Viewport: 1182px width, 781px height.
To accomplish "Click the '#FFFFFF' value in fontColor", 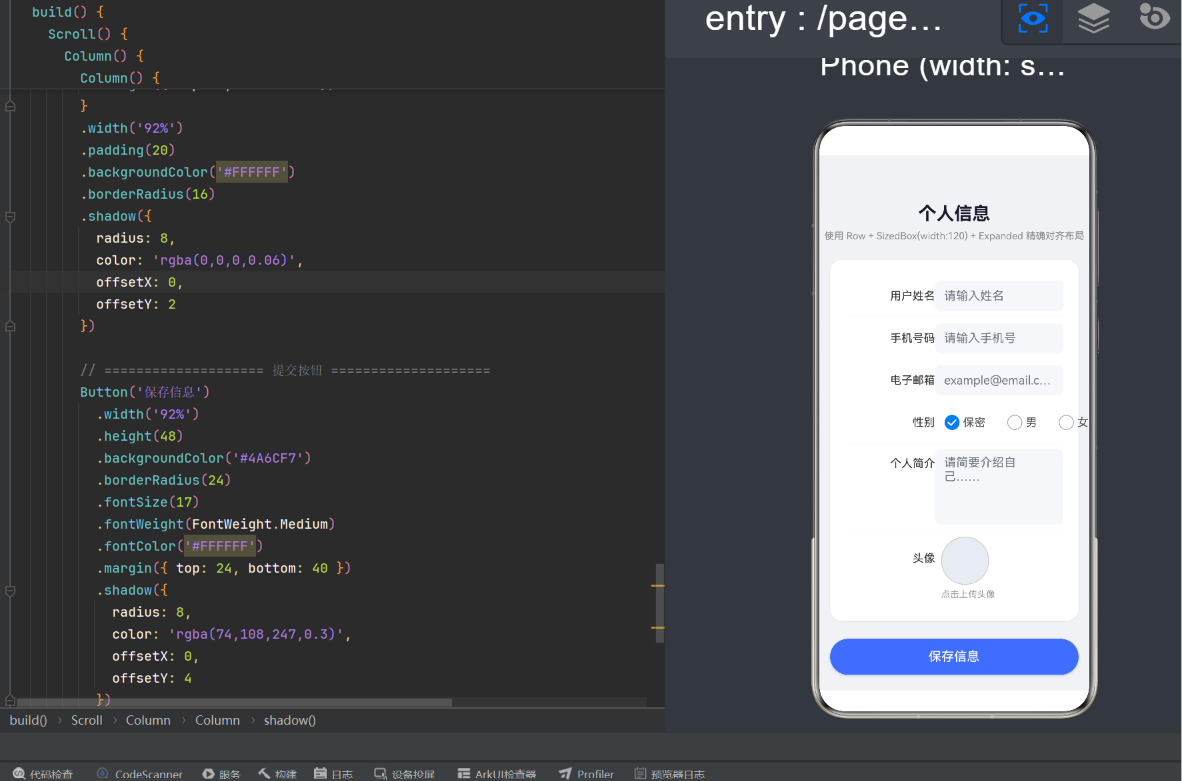I will pyautogui.click(x=220, y=546).
